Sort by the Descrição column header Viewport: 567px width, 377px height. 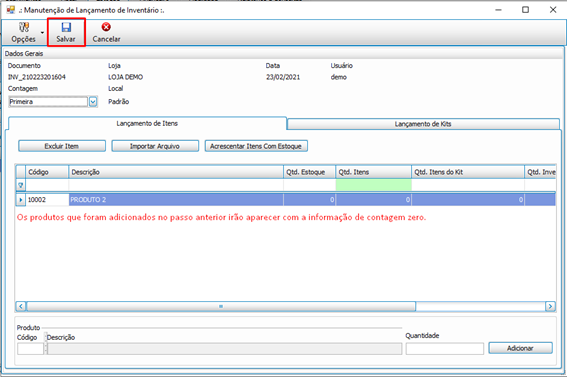(176, 172)
